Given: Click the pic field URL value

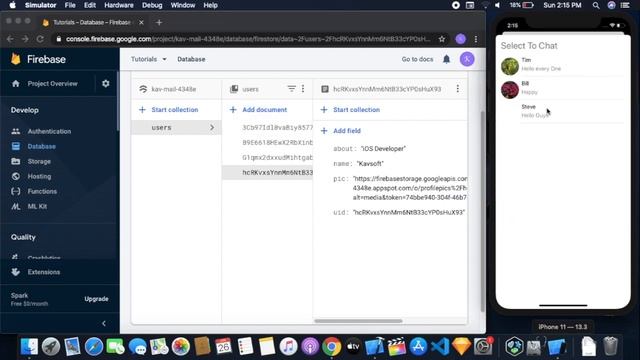Looking at the screenshot, I should [x=410, y=188].
